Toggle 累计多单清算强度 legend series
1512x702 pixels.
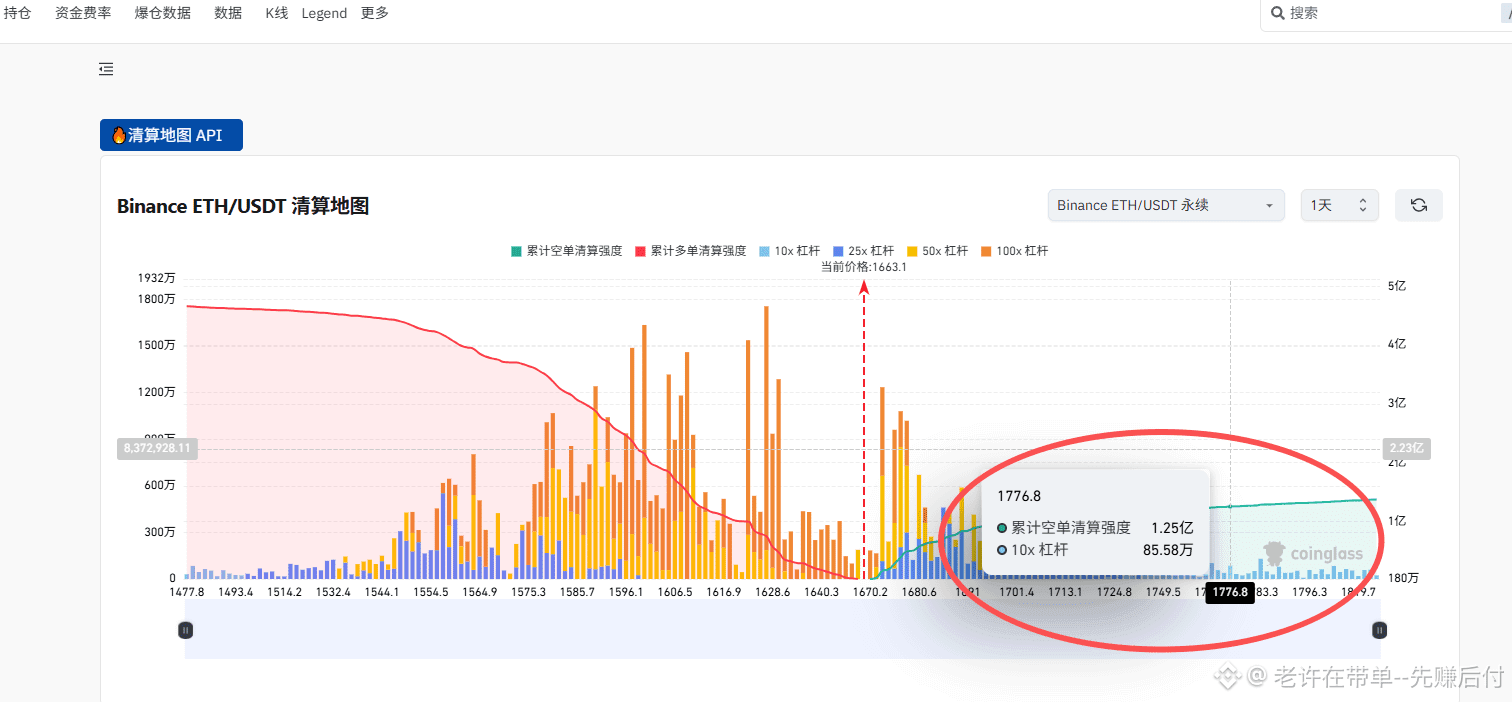[690, 251]
